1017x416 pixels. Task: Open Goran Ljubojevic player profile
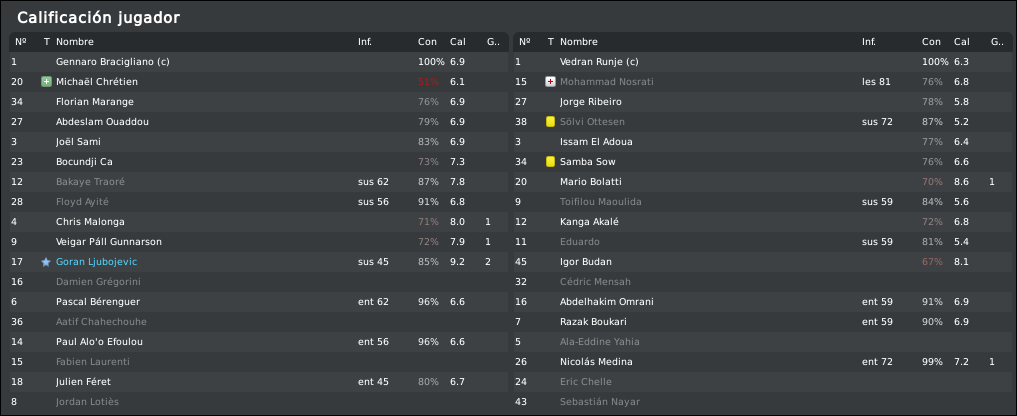97,262
